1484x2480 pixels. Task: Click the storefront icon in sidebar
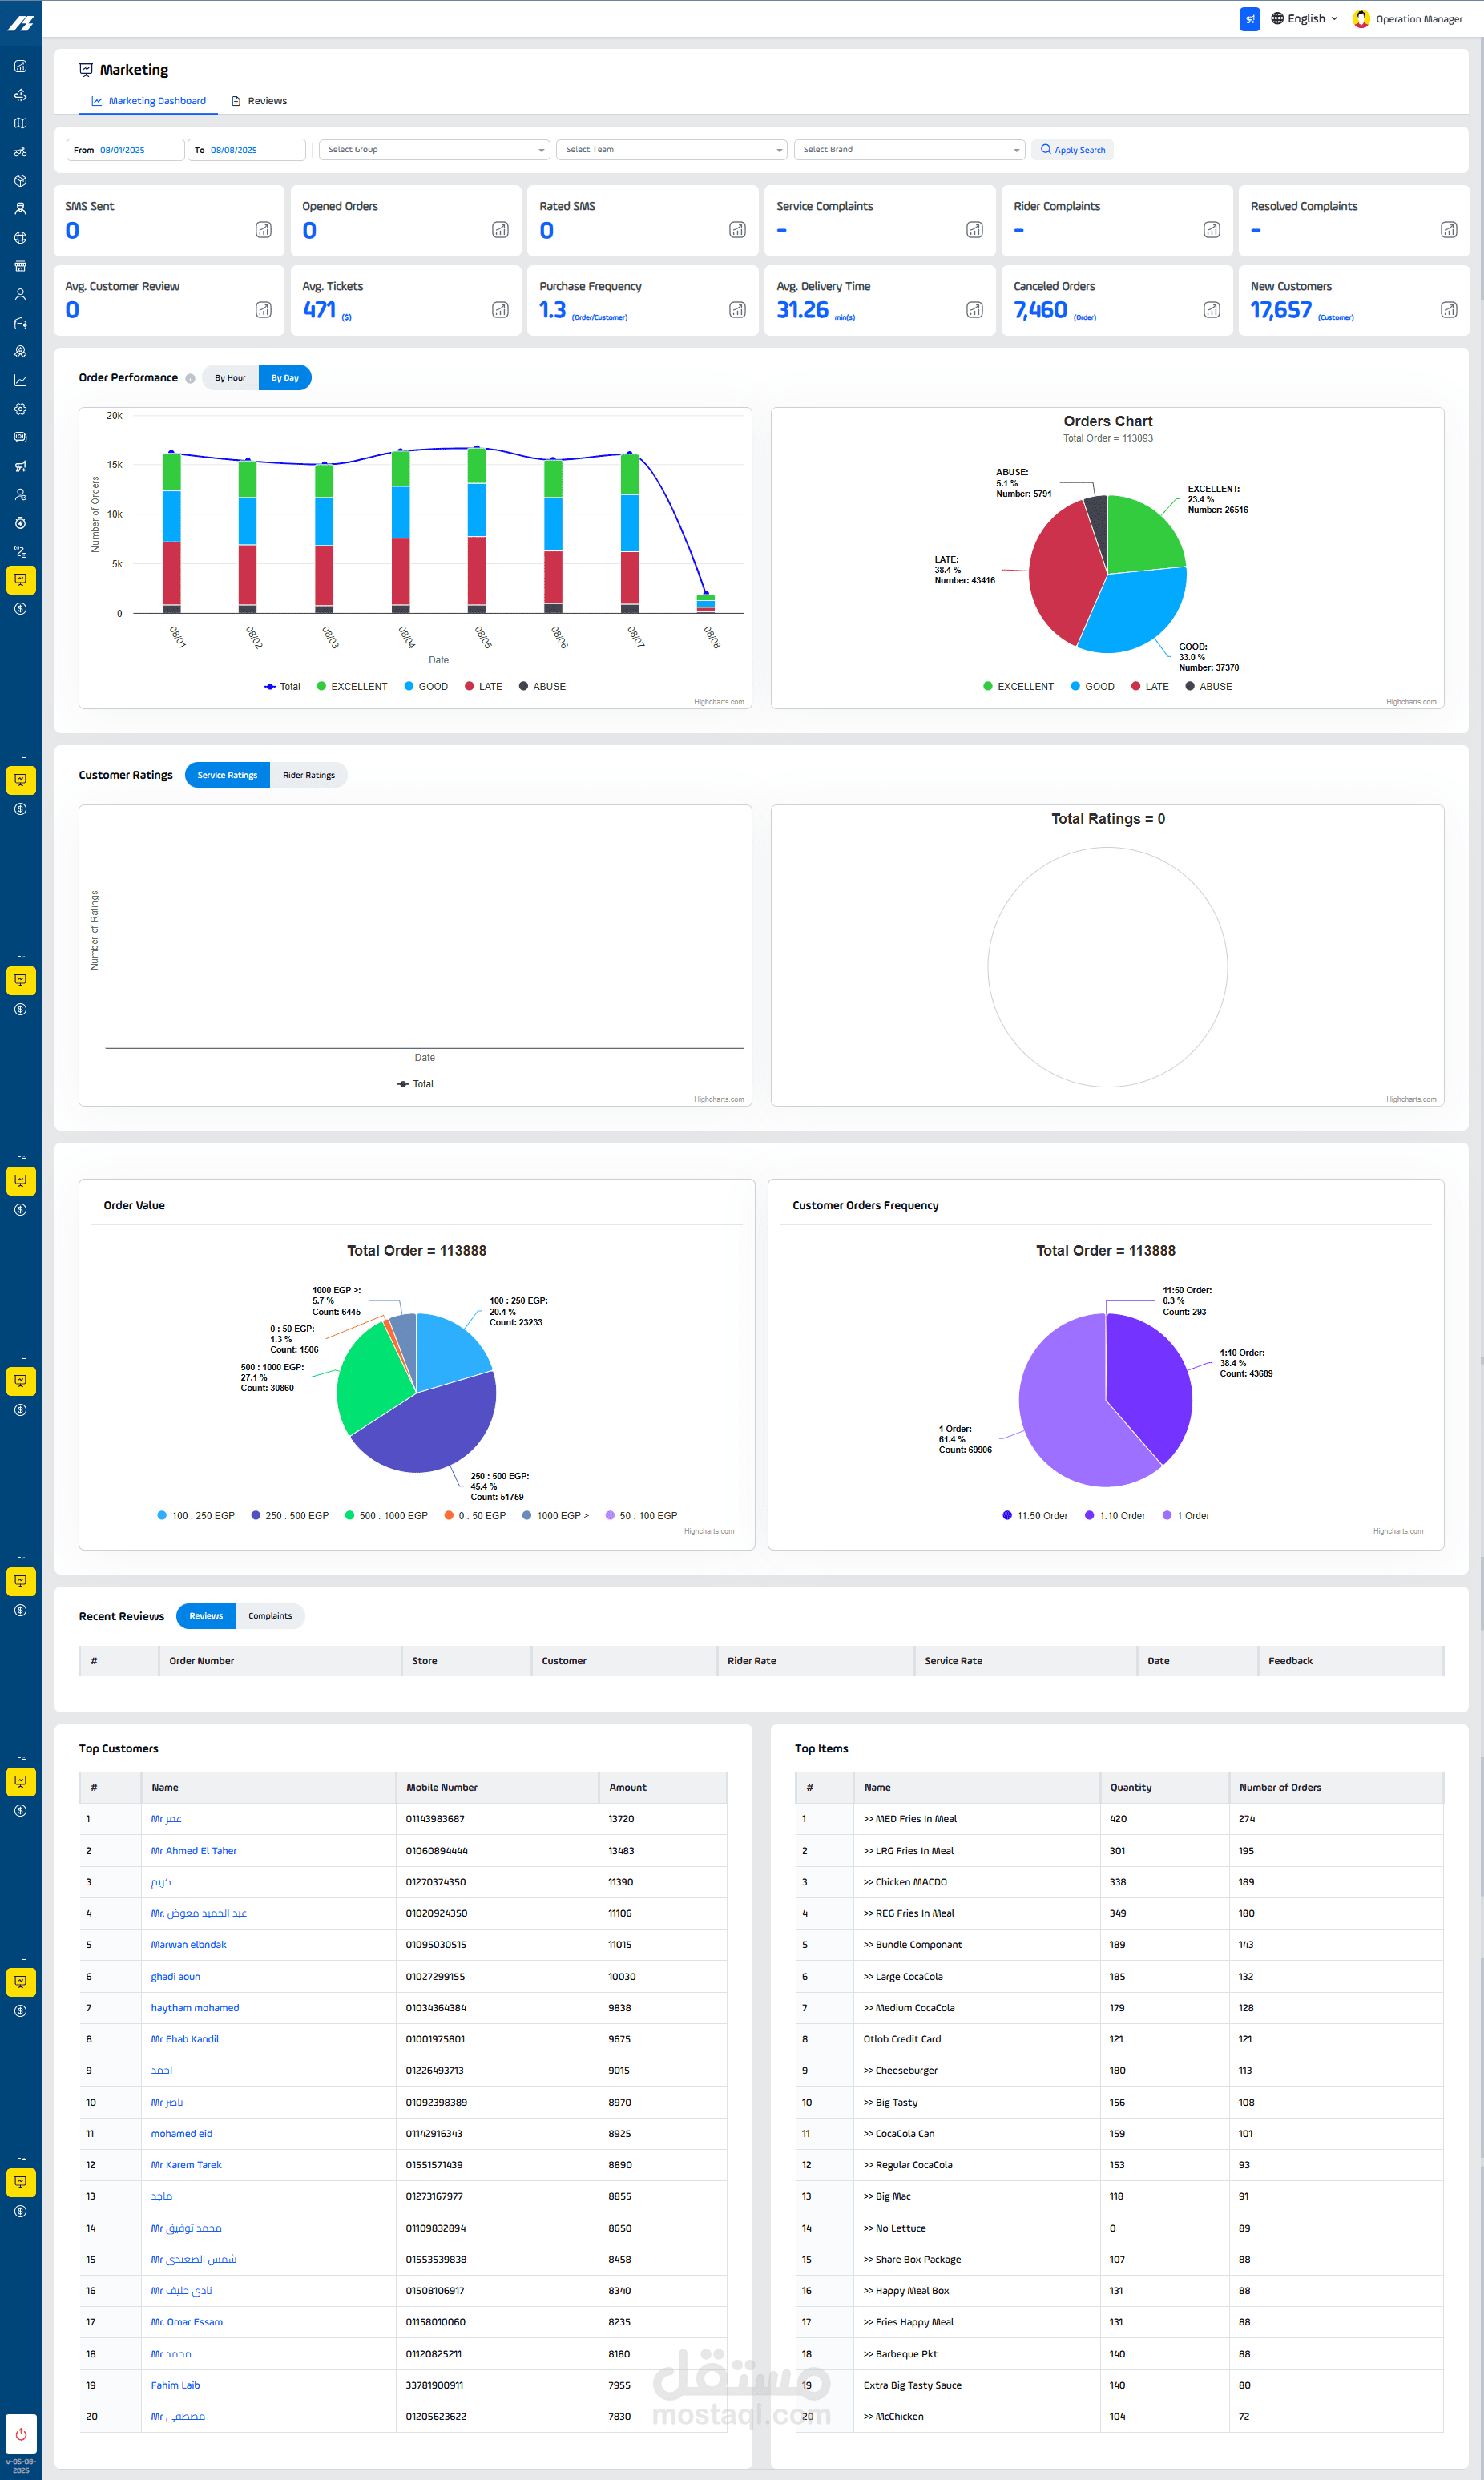20,266
